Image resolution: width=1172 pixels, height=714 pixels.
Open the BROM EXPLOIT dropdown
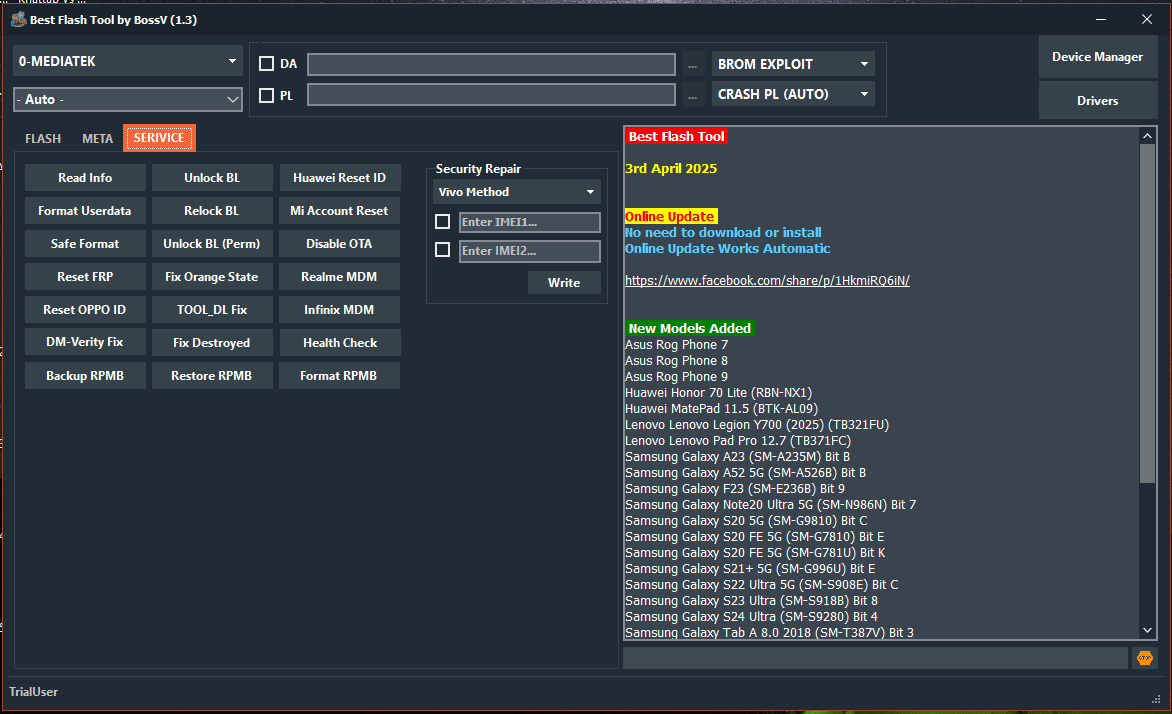(x=793, y=64)
